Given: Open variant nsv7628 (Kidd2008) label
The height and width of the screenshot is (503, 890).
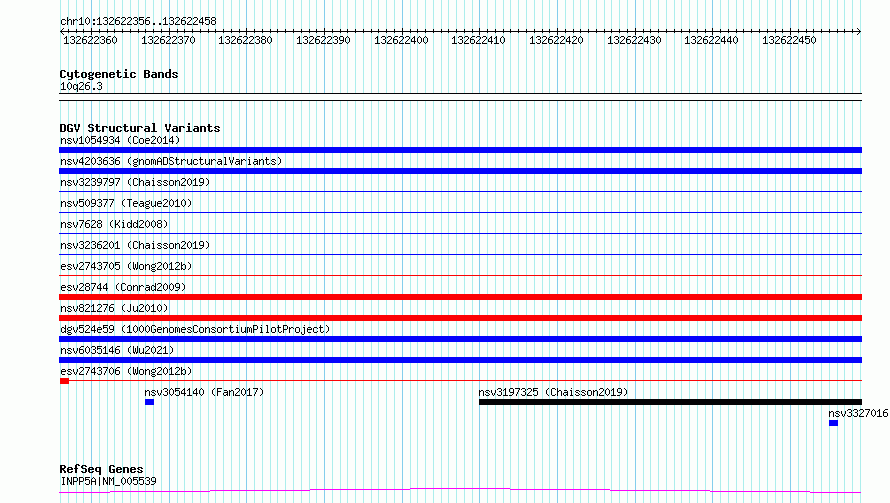Looking at the screenshot, I should (x=114, y=224).
